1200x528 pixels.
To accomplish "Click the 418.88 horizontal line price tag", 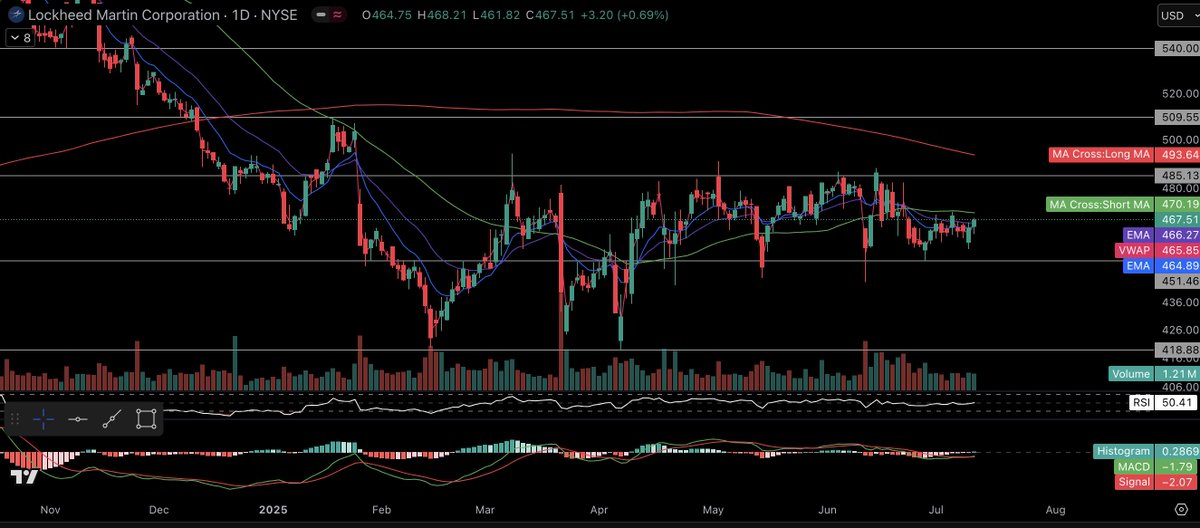I will [1176, 350].
